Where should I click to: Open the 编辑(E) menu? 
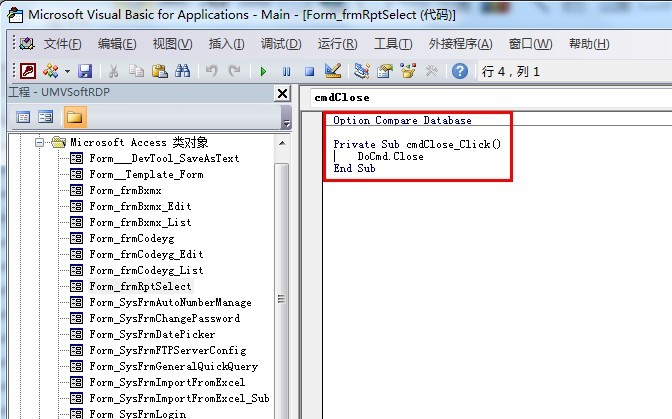(117, 43)
